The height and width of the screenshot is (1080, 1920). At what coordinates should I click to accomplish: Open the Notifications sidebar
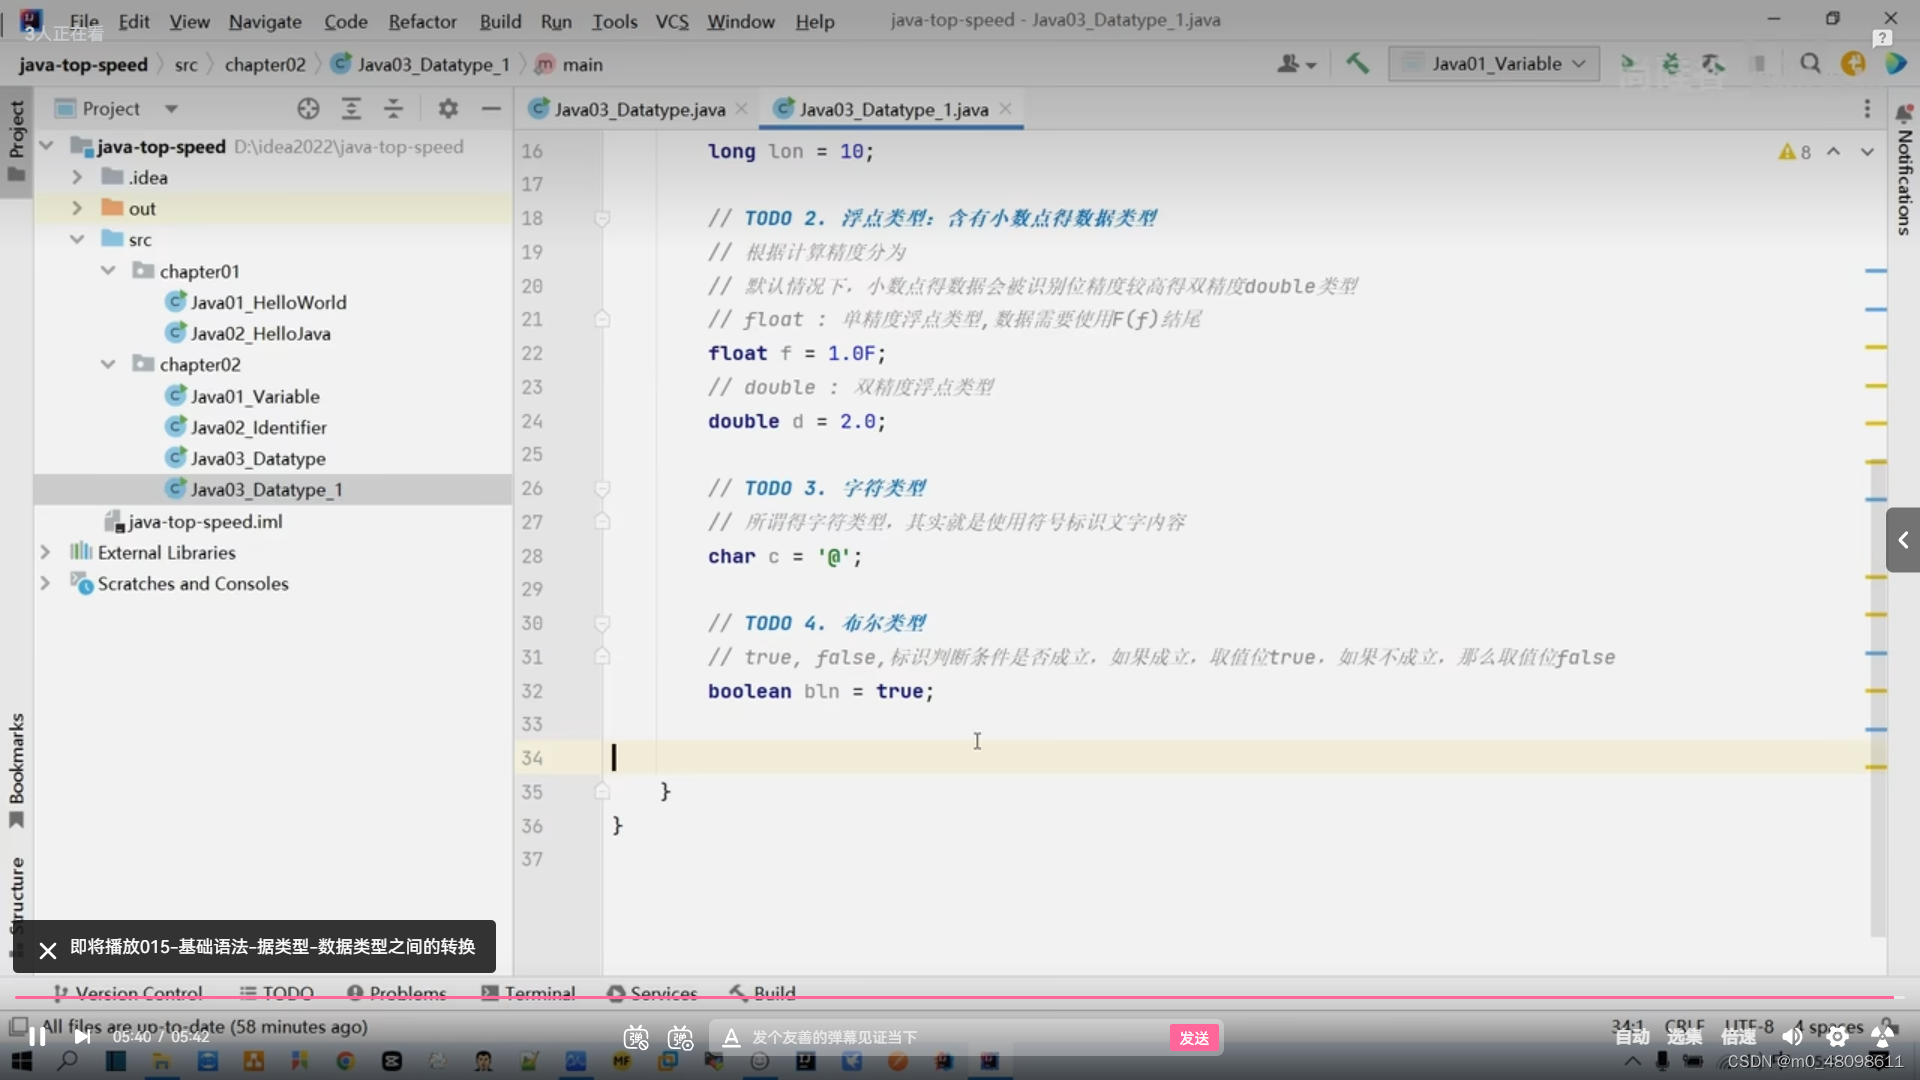(x=1903, y=180)
